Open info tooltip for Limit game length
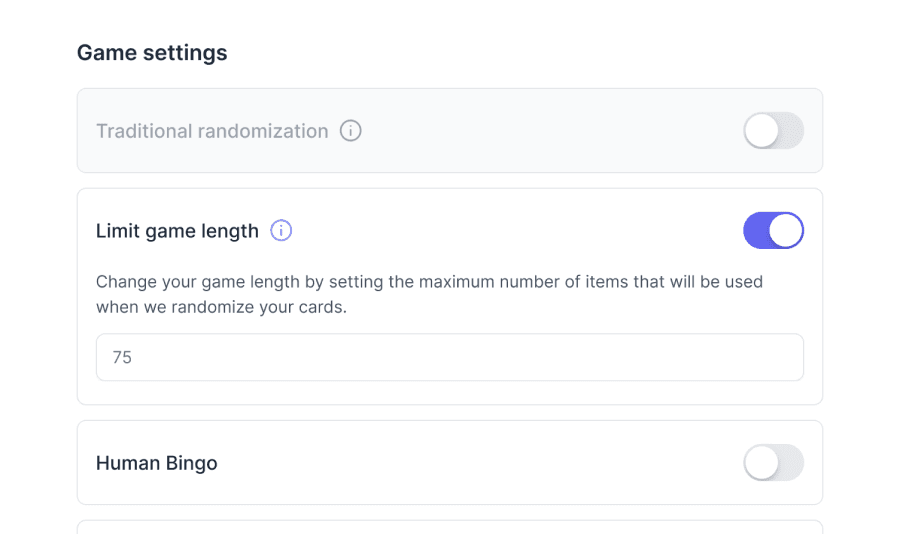 coord(281,231)
